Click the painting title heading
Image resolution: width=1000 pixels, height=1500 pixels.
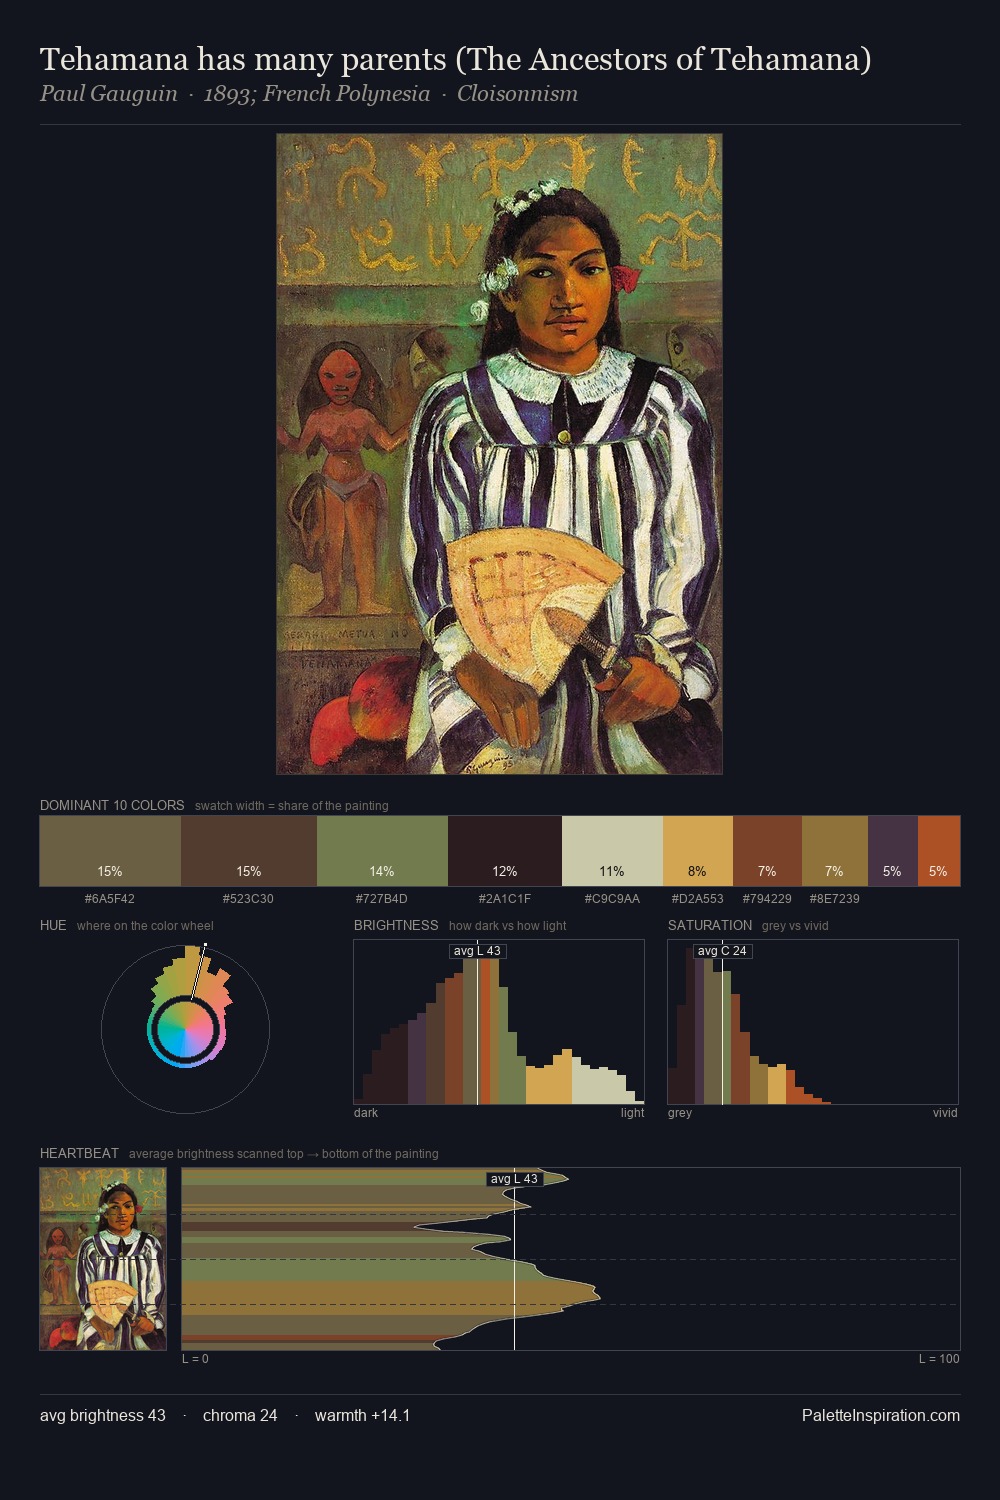455,60
